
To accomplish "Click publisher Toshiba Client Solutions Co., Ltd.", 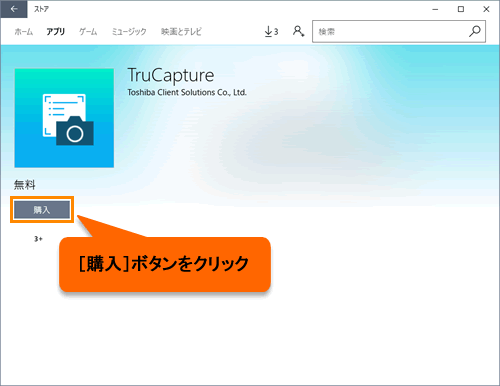I will [187, 92].
